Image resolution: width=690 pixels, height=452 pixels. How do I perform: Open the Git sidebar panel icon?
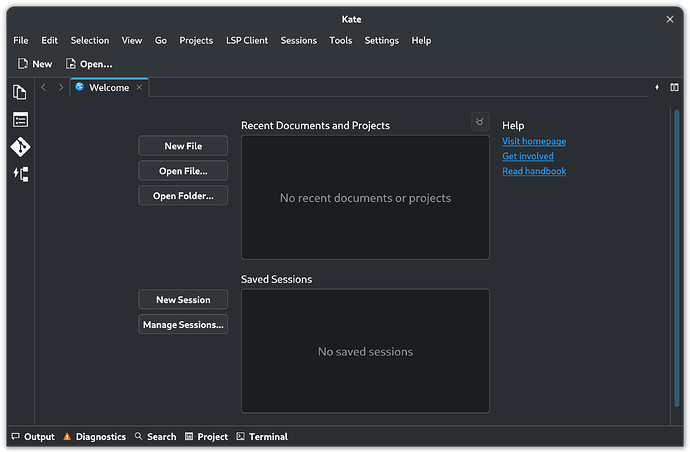pyautogui.click(x=20, y=147)
